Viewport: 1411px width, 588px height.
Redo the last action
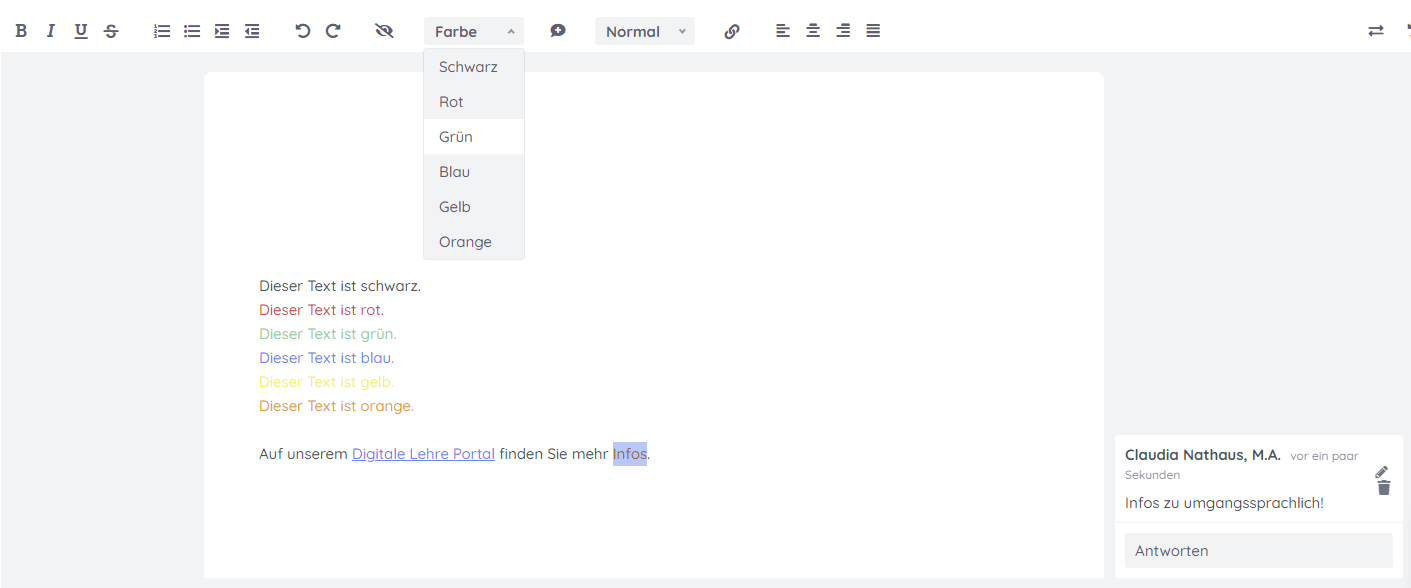tap(333, 31)
